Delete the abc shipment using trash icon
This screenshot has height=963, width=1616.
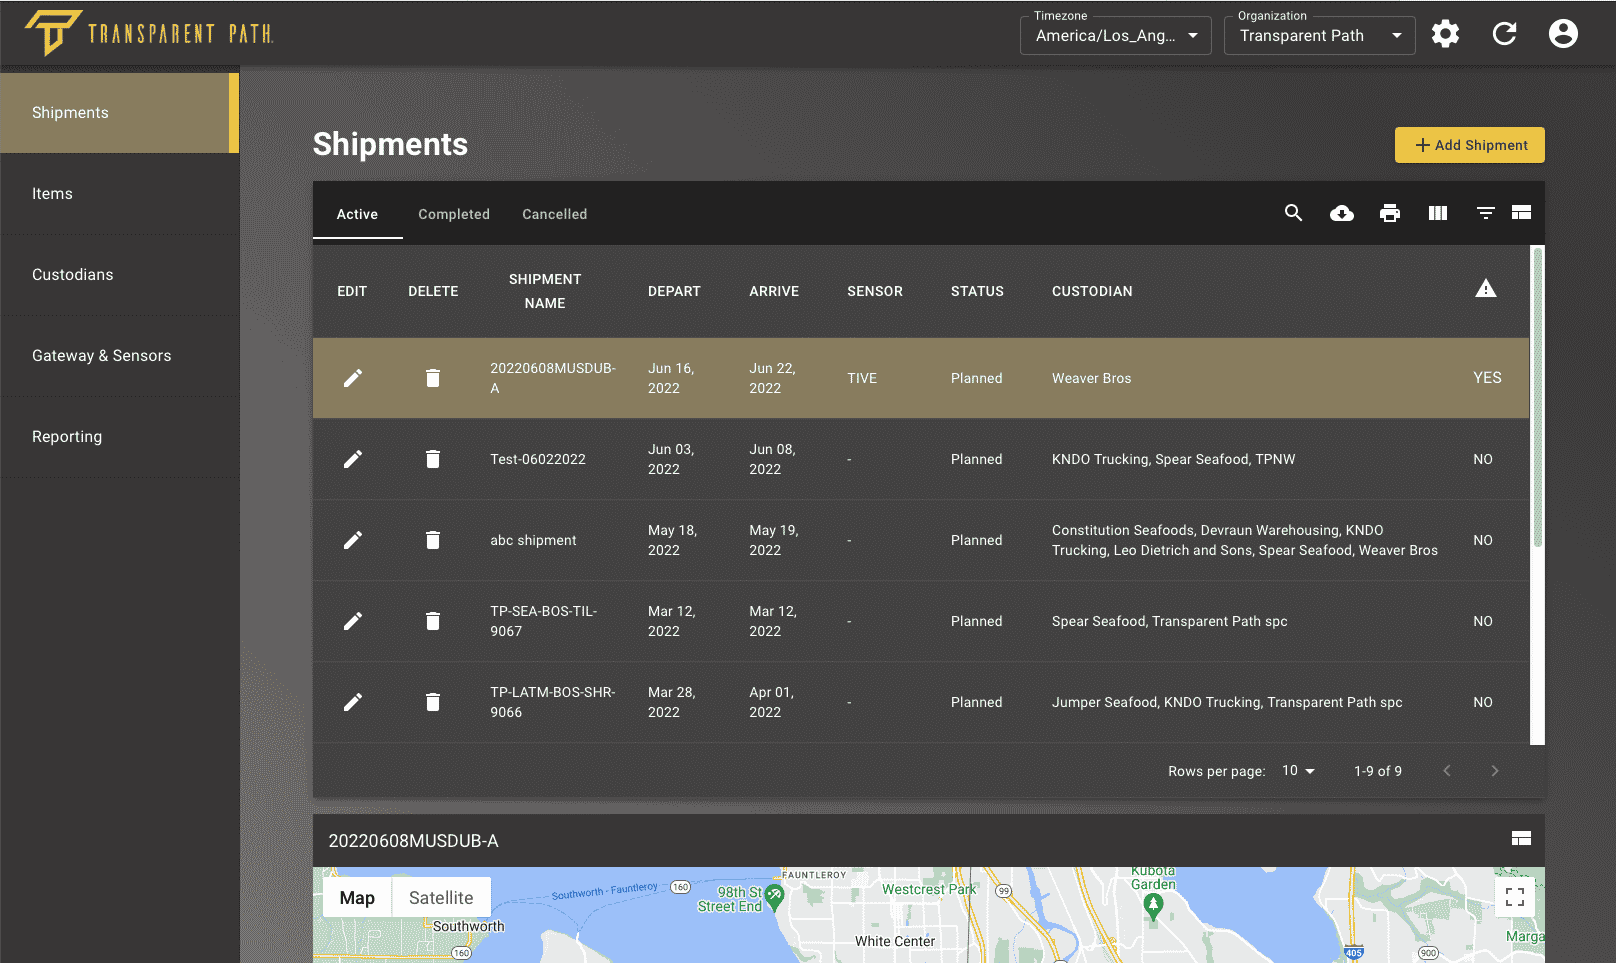tap(433, 540)
